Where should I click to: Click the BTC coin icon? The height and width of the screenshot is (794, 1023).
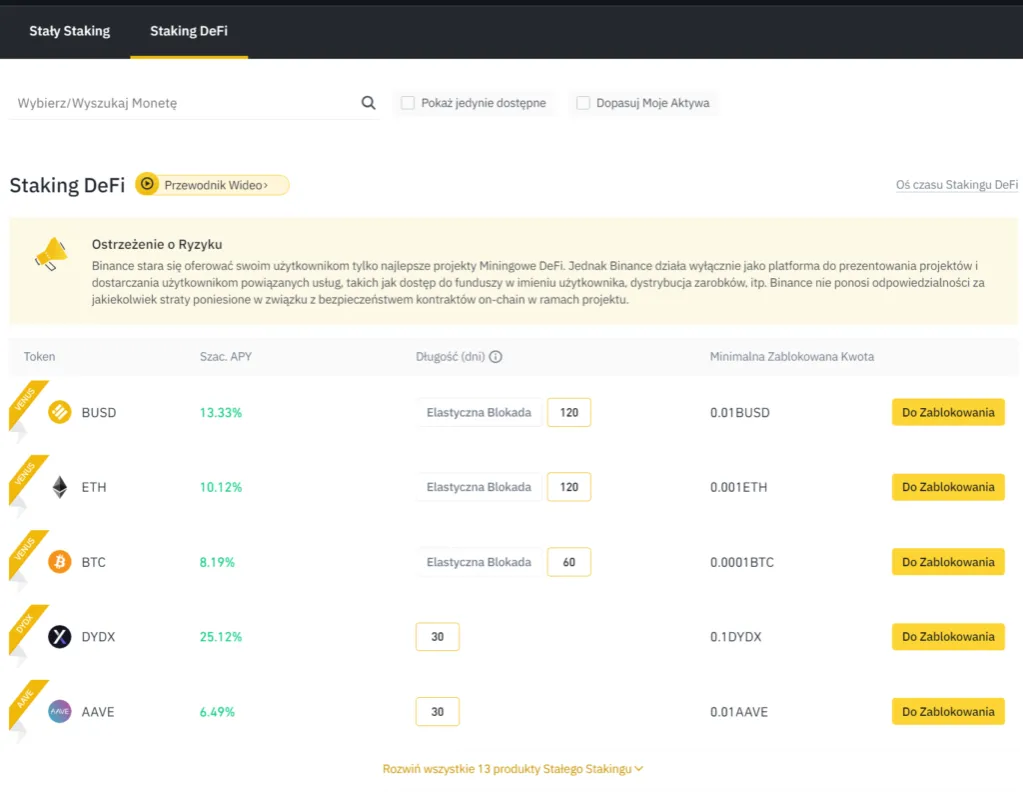[59, 562]
